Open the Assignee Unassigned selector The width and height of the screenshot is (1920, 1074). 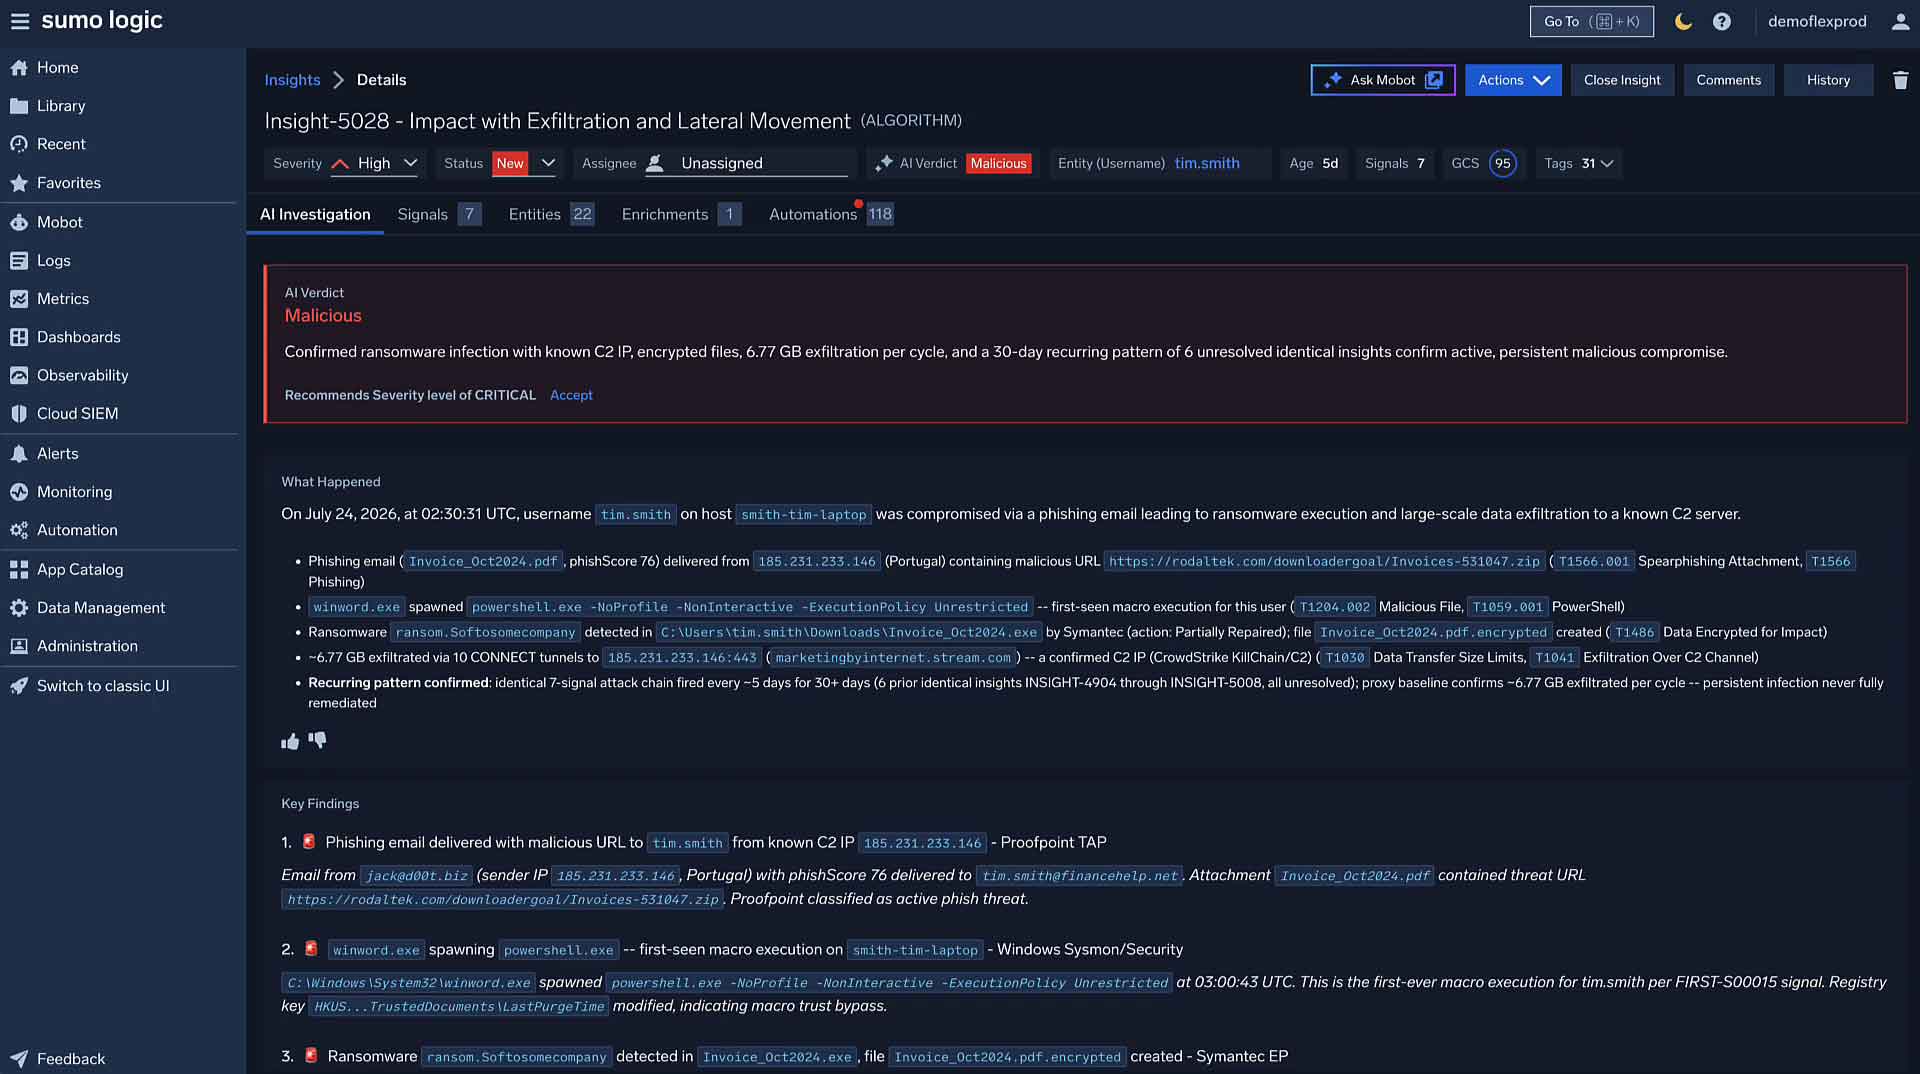click(x=747, y=163)
